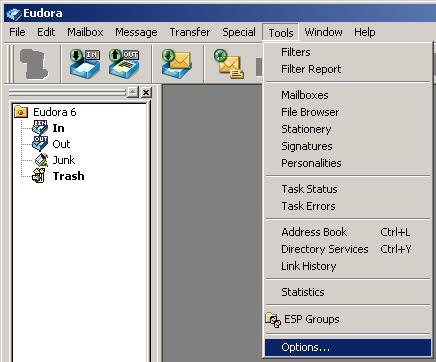Open the Edit menu

tap(46, 32)
